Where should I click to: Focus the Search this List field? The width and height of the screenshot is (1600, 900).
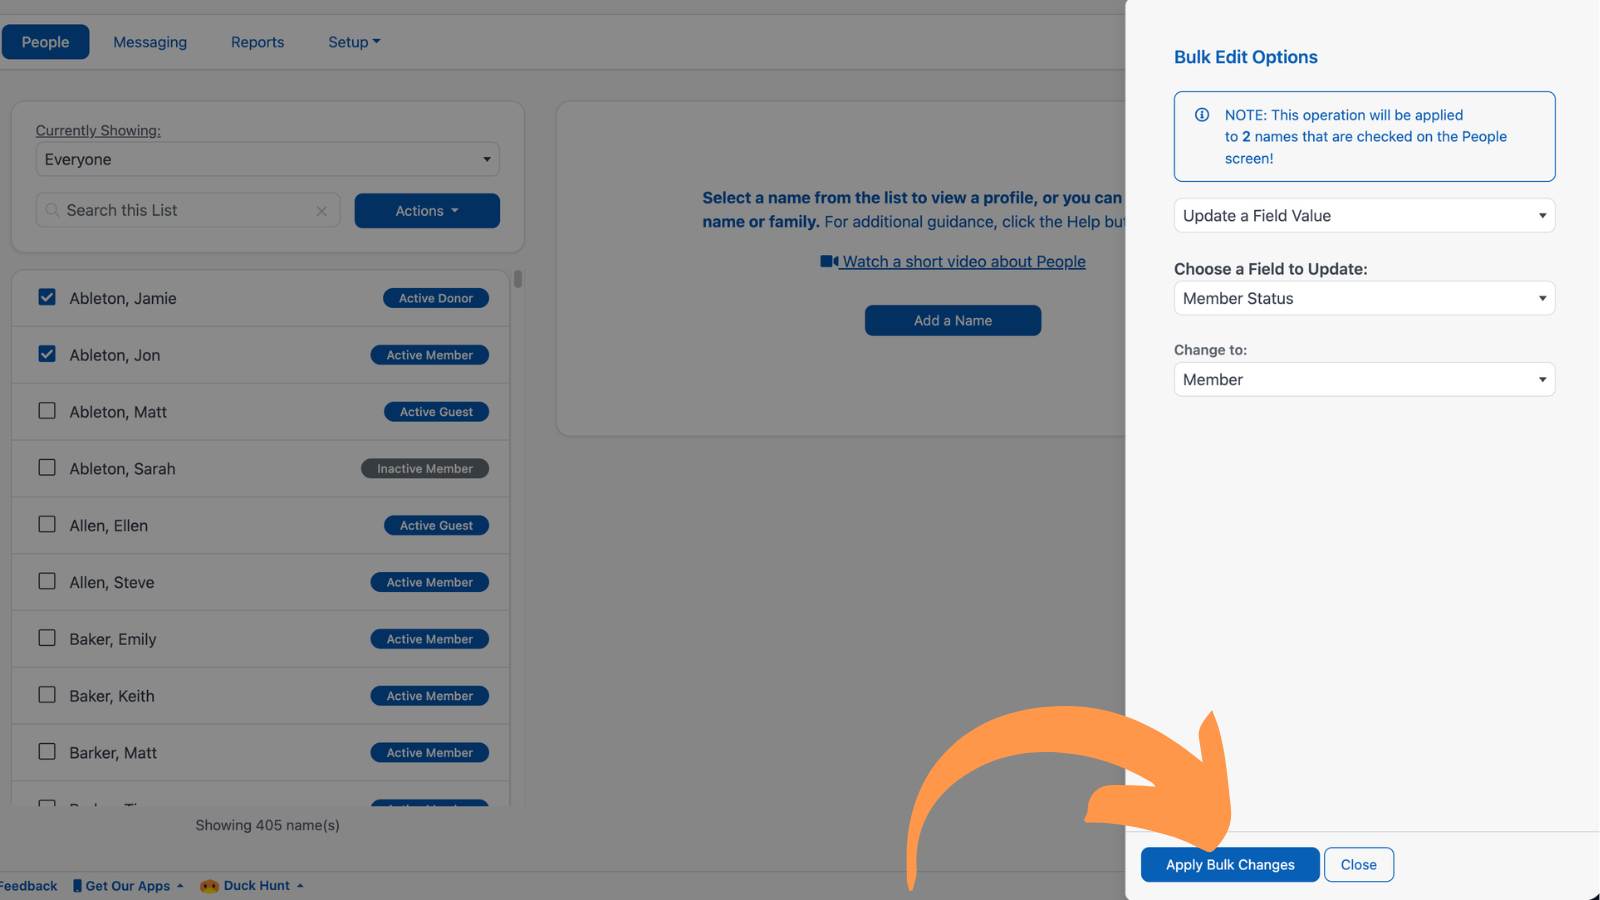(188, 210)
